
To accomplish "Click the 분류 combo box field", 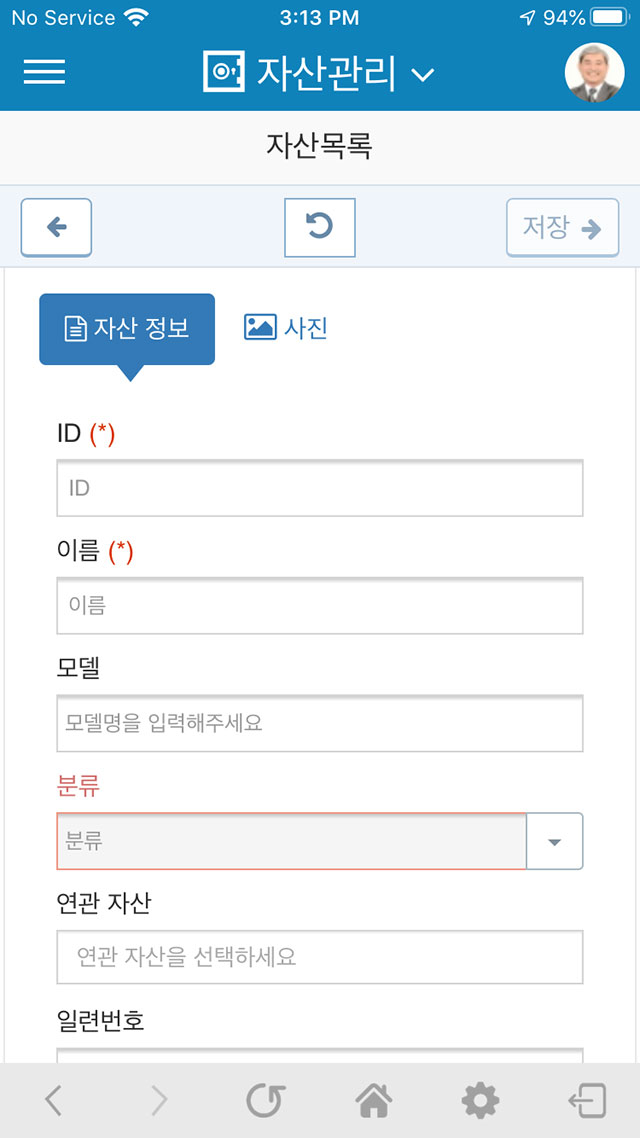I will click(x=291, y=841).
